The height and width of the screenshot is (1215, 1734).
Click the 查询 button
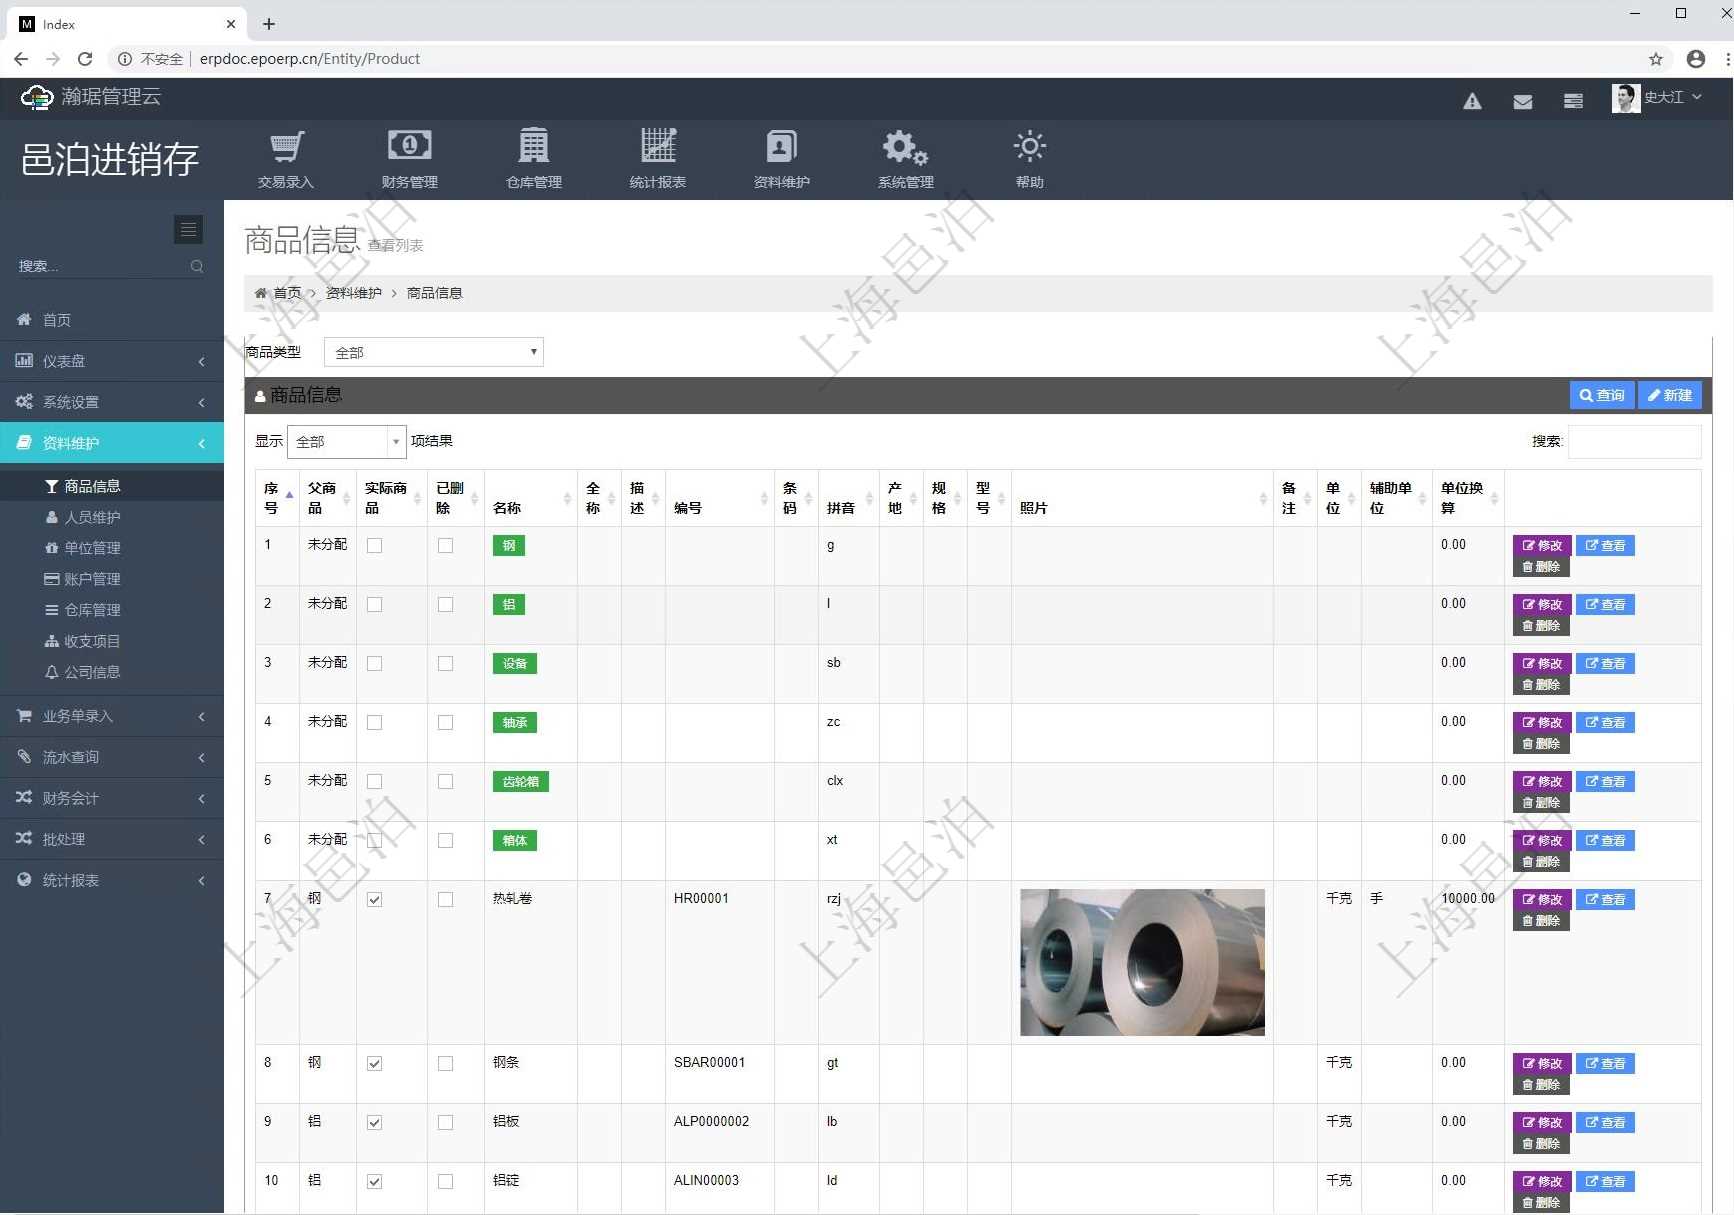pos(1601,395)
